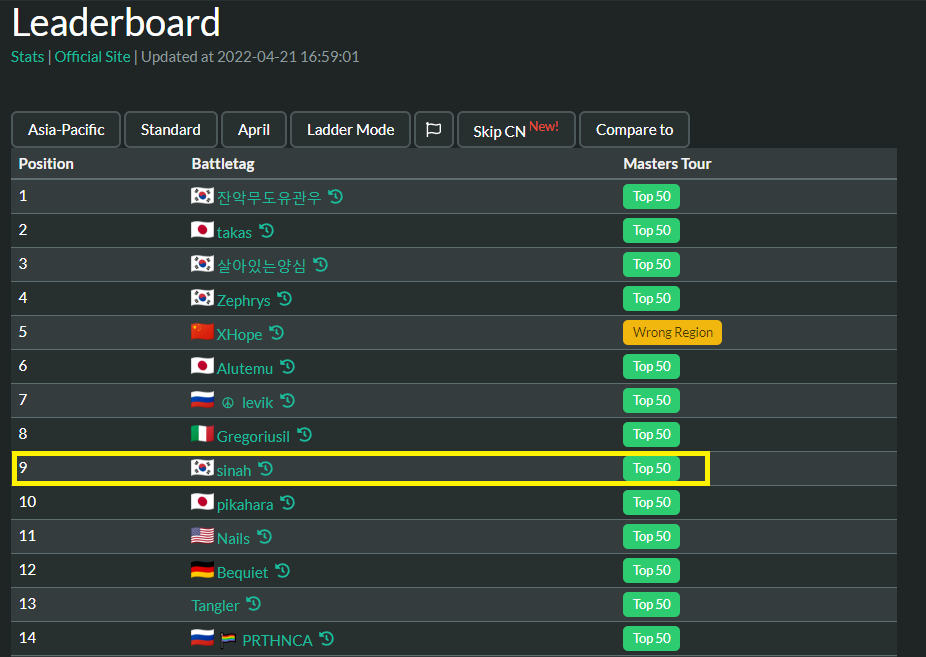Open history icon for pikahara
Image resolution: width=926 pixels, height=657 pixels.
pos(287,503)
